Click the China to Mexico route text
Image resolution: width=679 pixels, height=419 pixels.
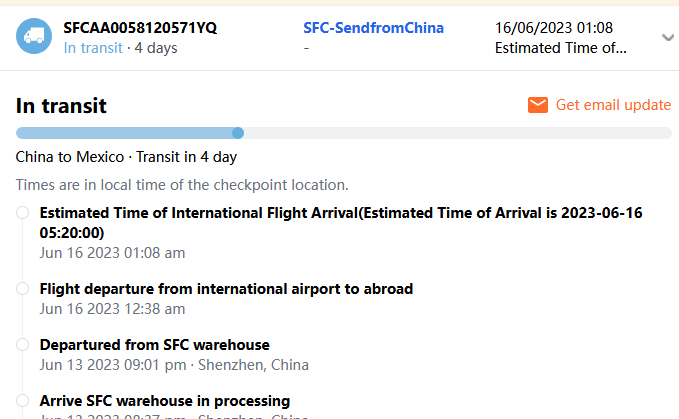pos(70,157)
